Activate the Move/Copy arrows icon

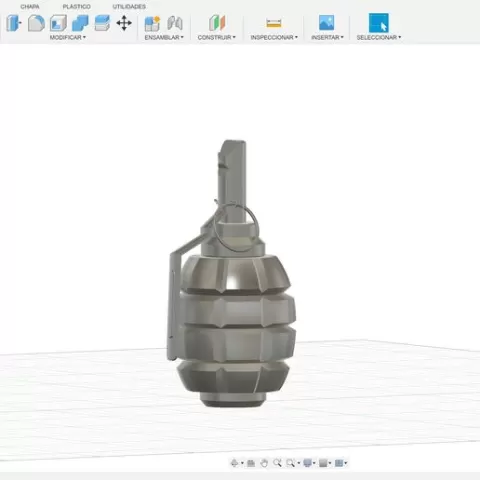coord(124,23)
